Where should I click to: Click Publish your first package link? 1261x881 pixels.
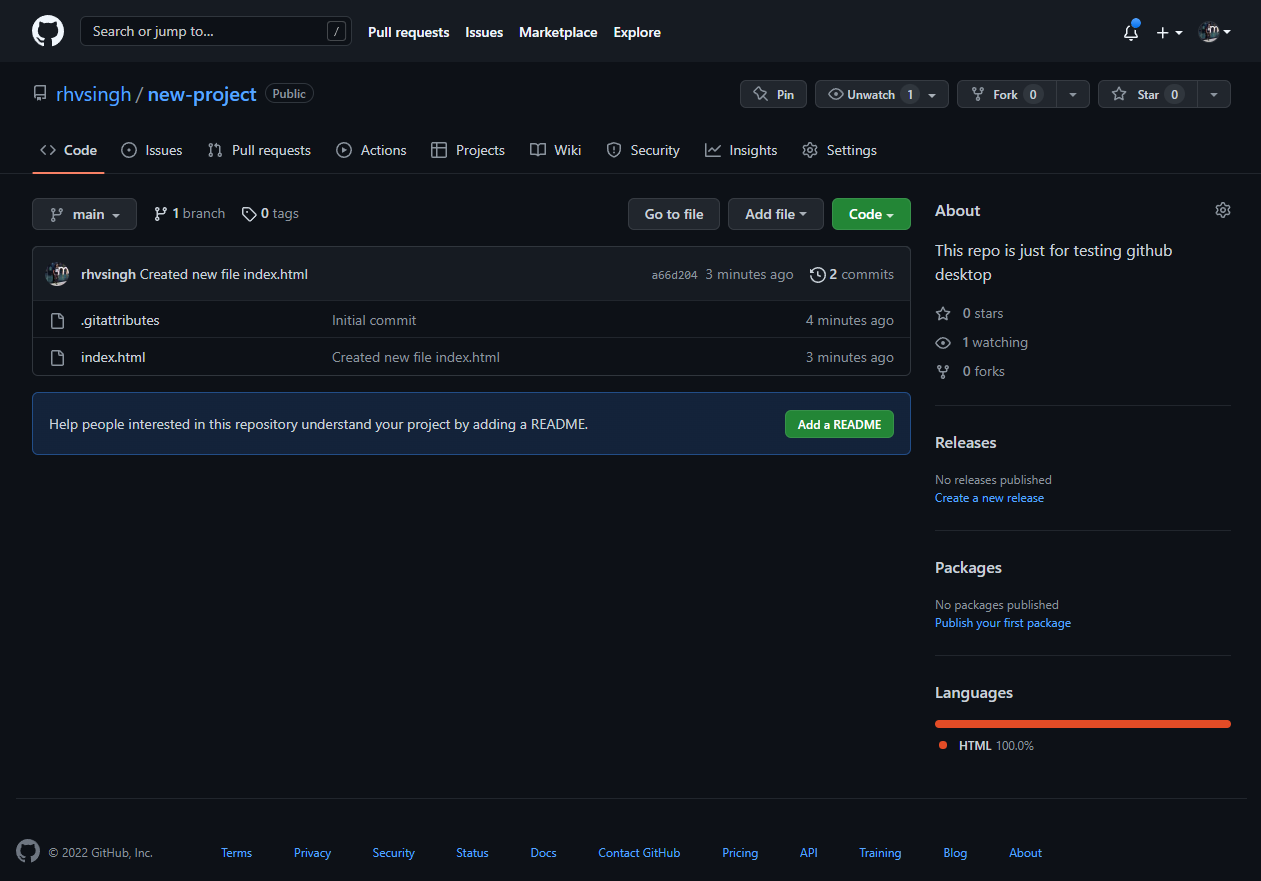(x=1003, y=623)
